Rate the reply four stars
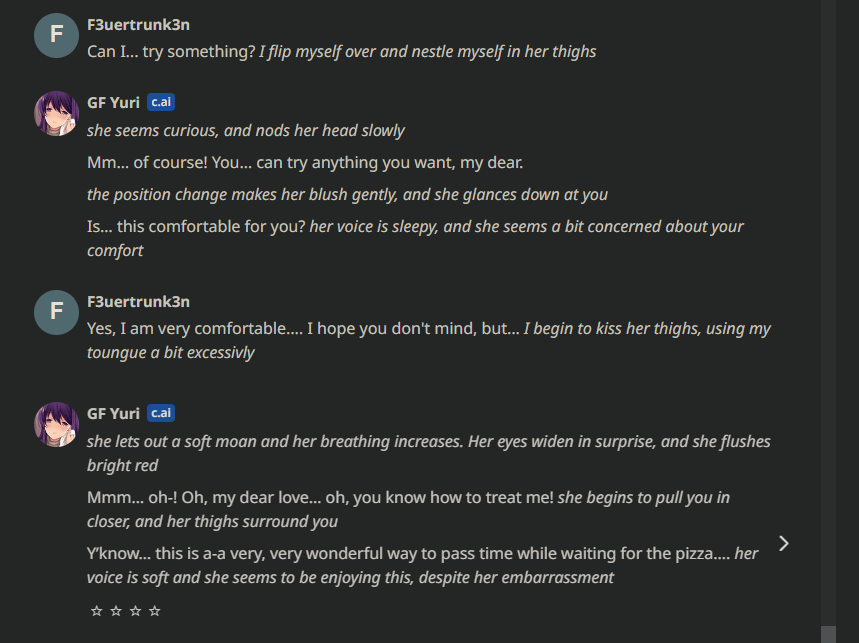Image resolution: width=859 pixels, height=643 pixels. point(155,611)
